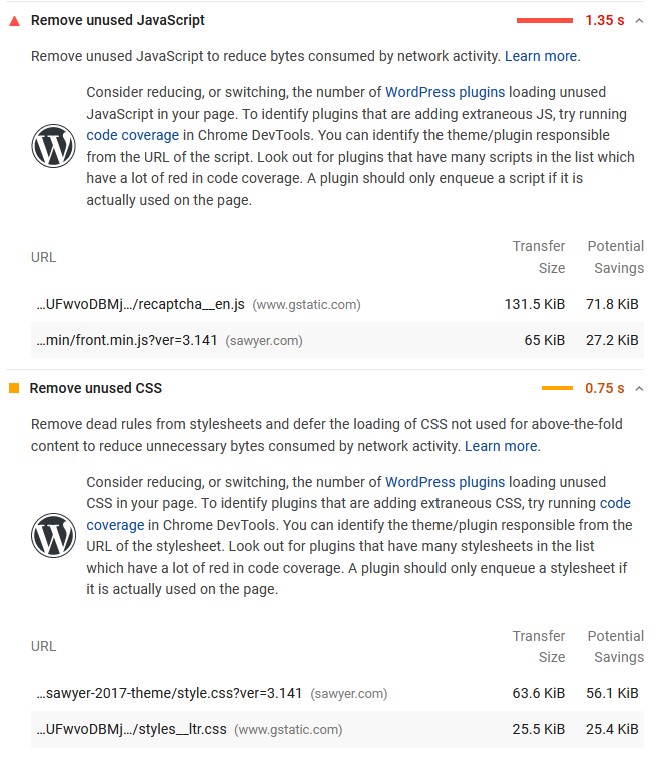Click the Remove unused JavaScript heading
The image size is (654, 760).
[118, 20]
